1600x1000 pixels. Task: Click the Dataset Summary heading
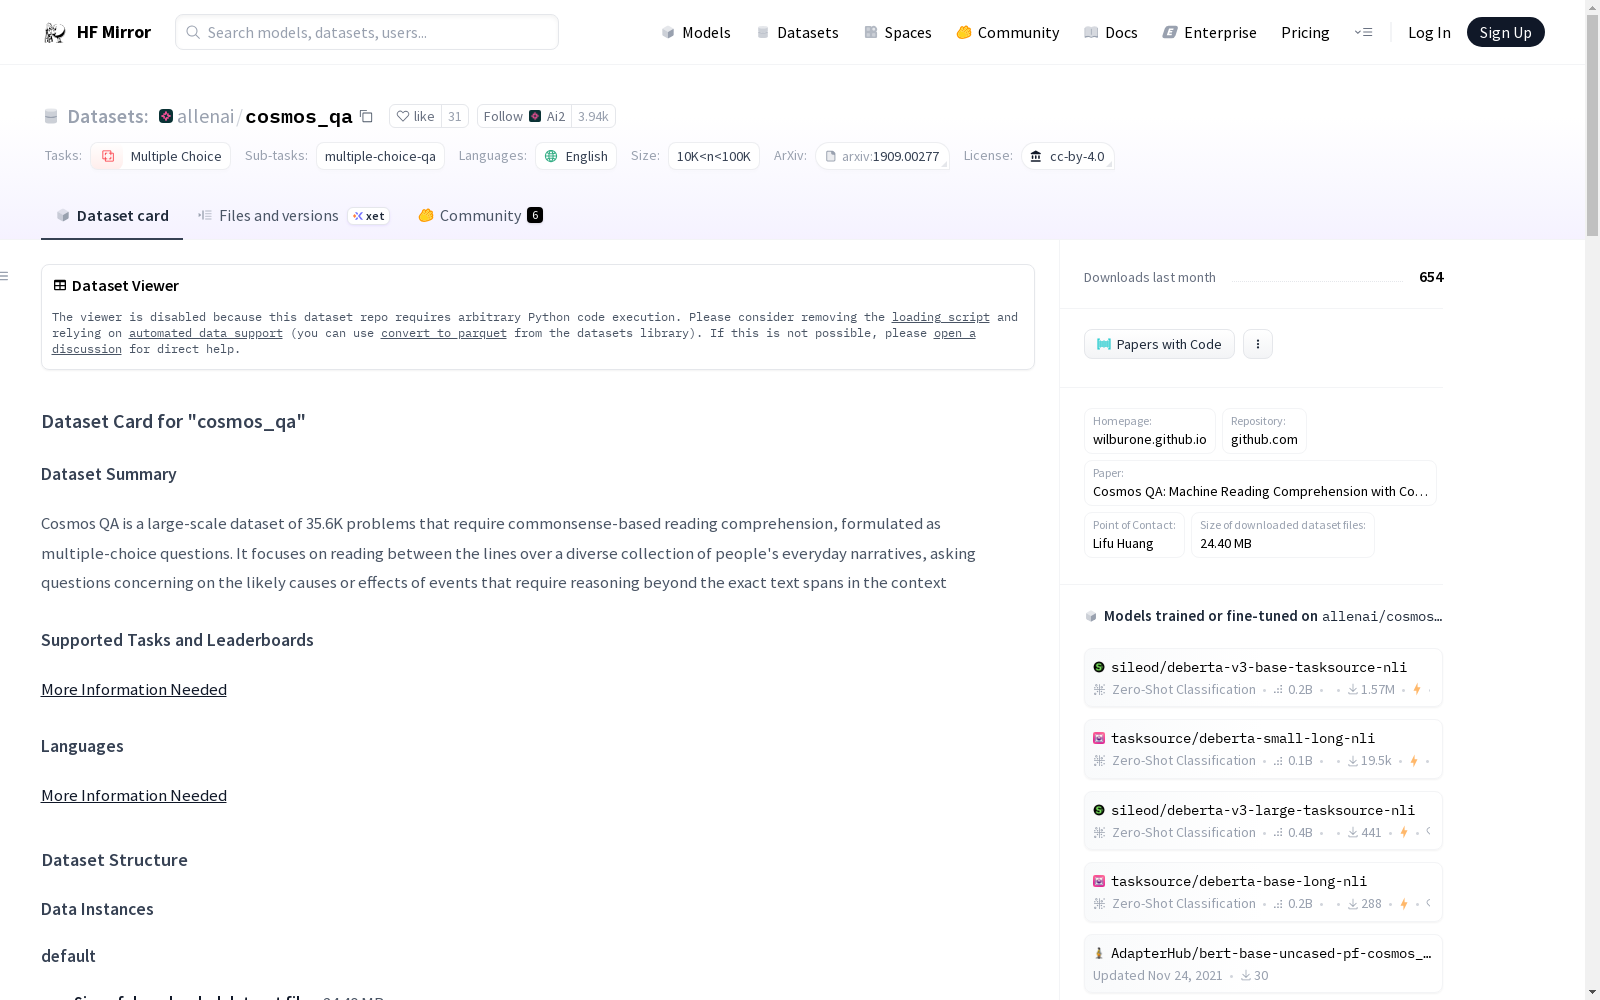point(109,474)
